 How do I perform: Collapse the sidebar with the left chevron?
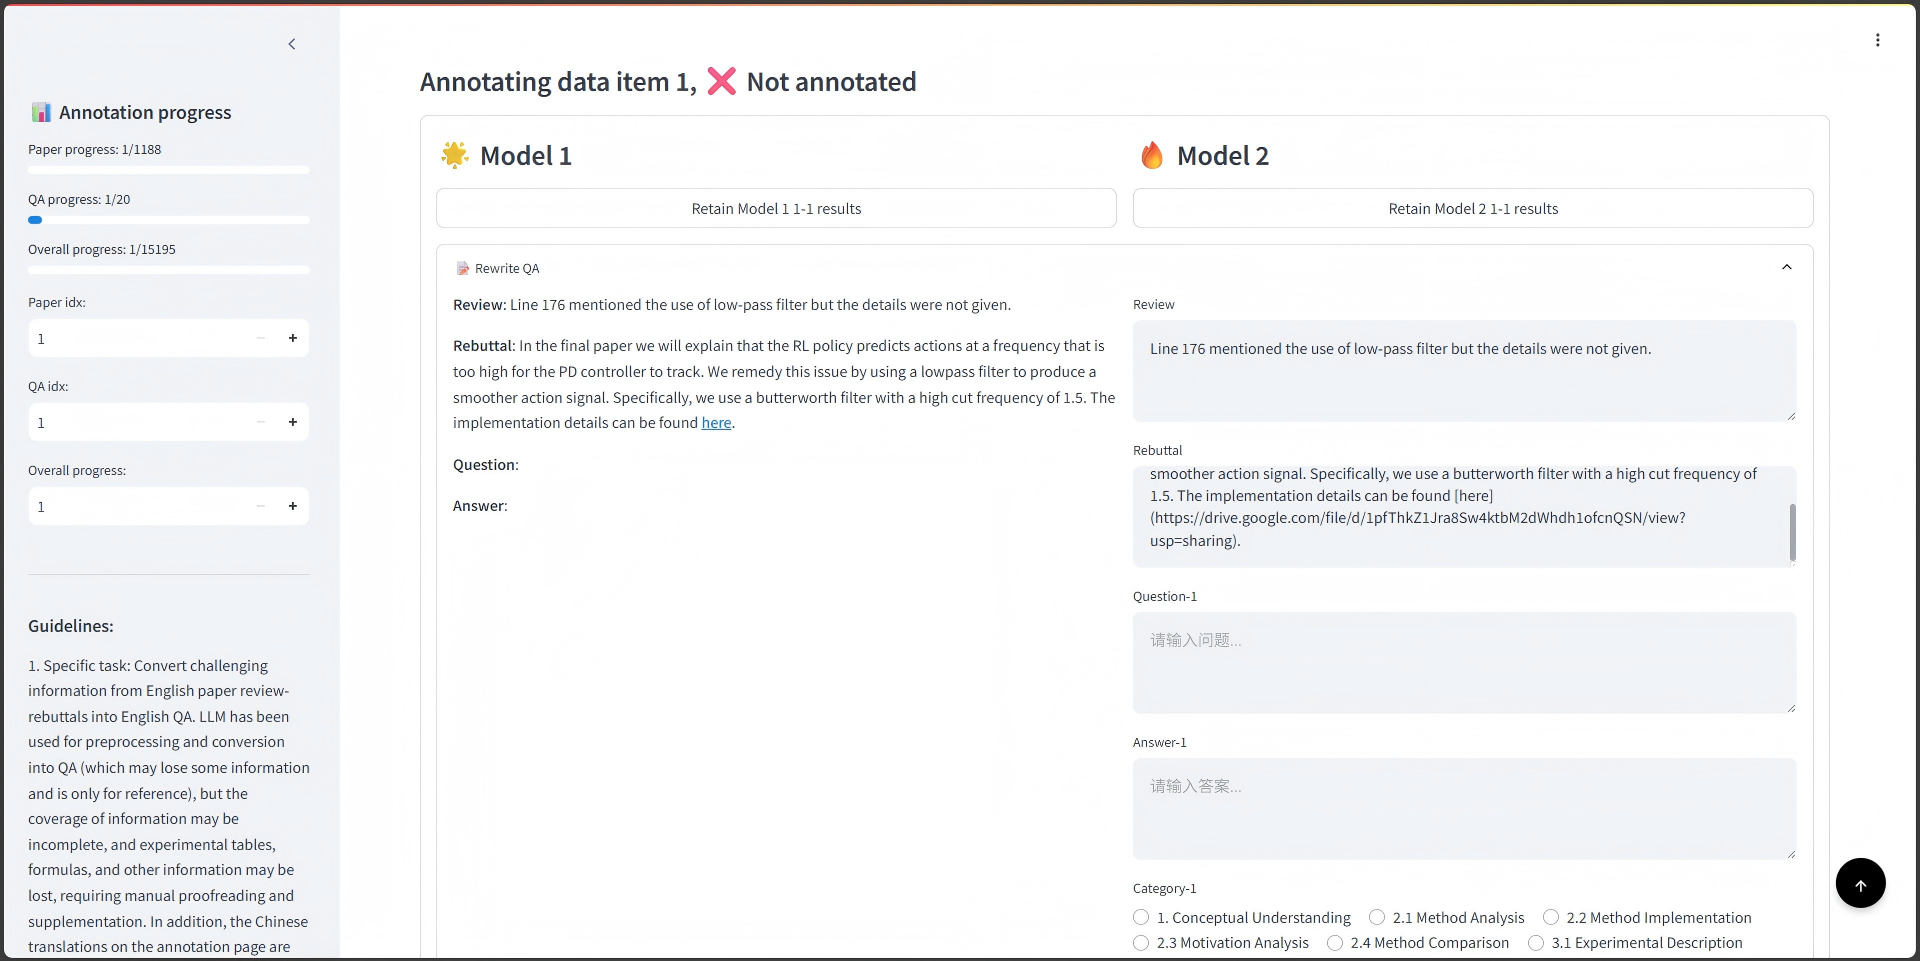tap(292, 44)
